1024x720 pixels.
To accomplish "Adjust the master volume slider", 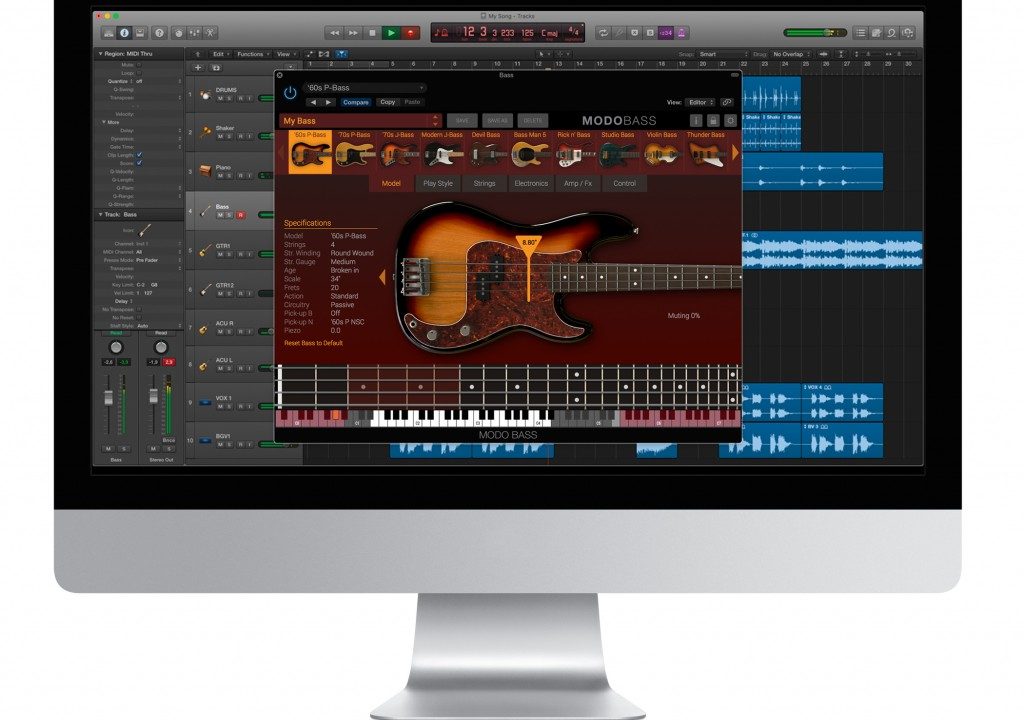I will tap(814, 33).
